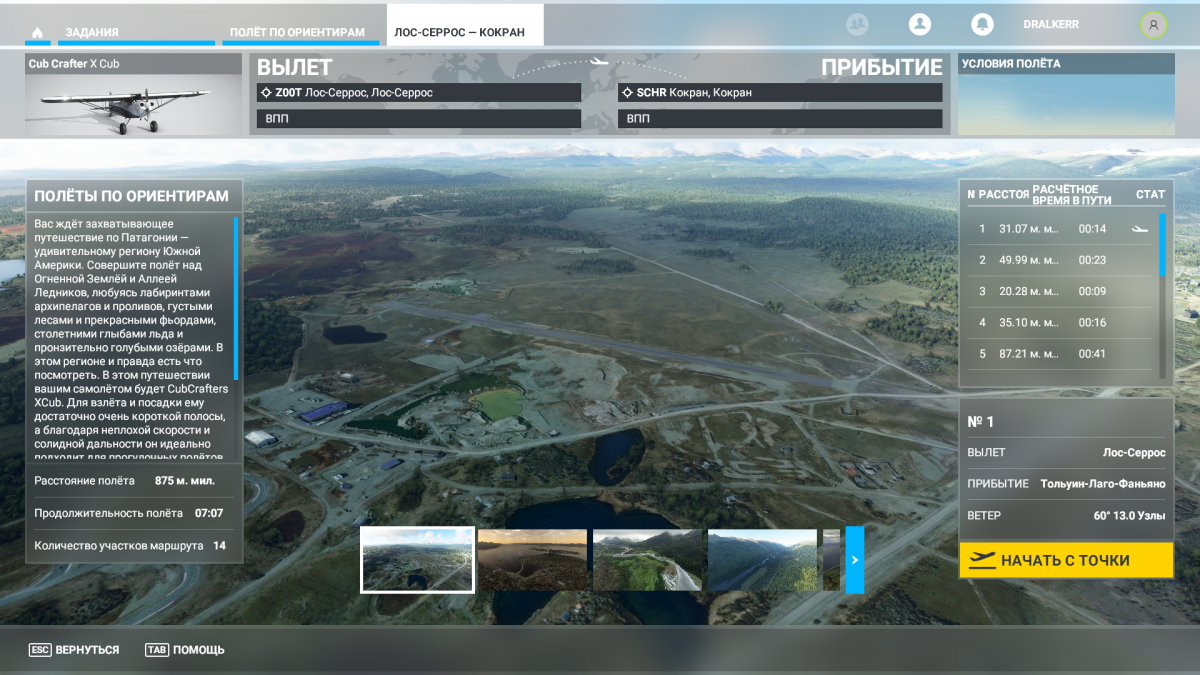Open the user profile icon

[x=919, y=25]
